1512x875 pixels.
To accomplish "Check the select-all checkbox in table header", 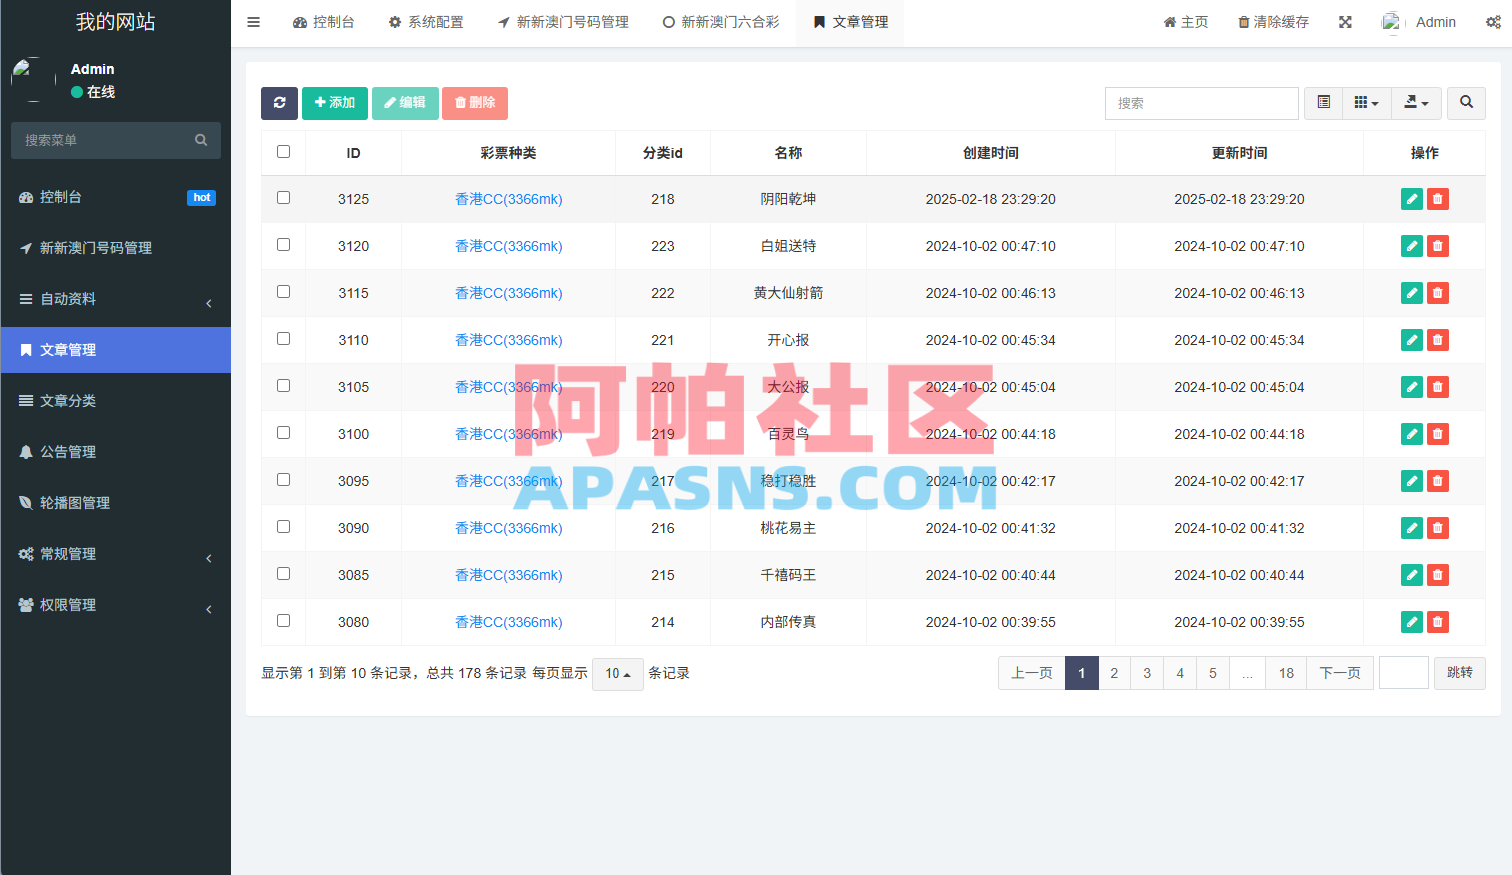I will coord(284,152).
